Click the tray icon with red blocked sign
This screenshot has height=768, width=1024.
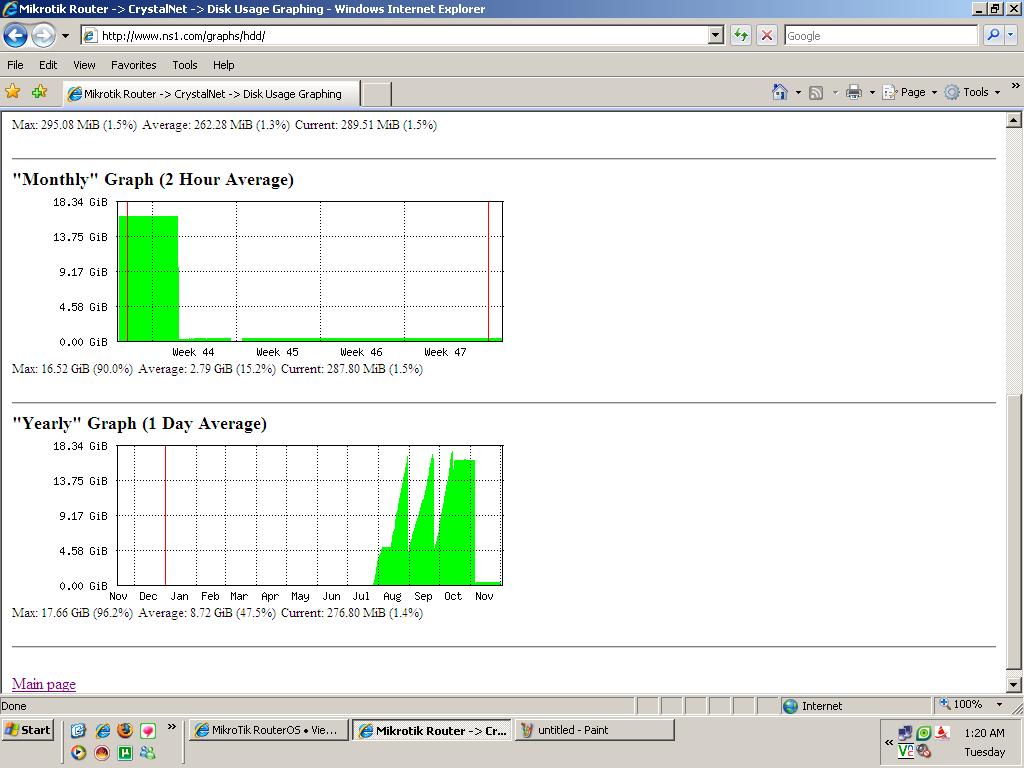(923, 751)
